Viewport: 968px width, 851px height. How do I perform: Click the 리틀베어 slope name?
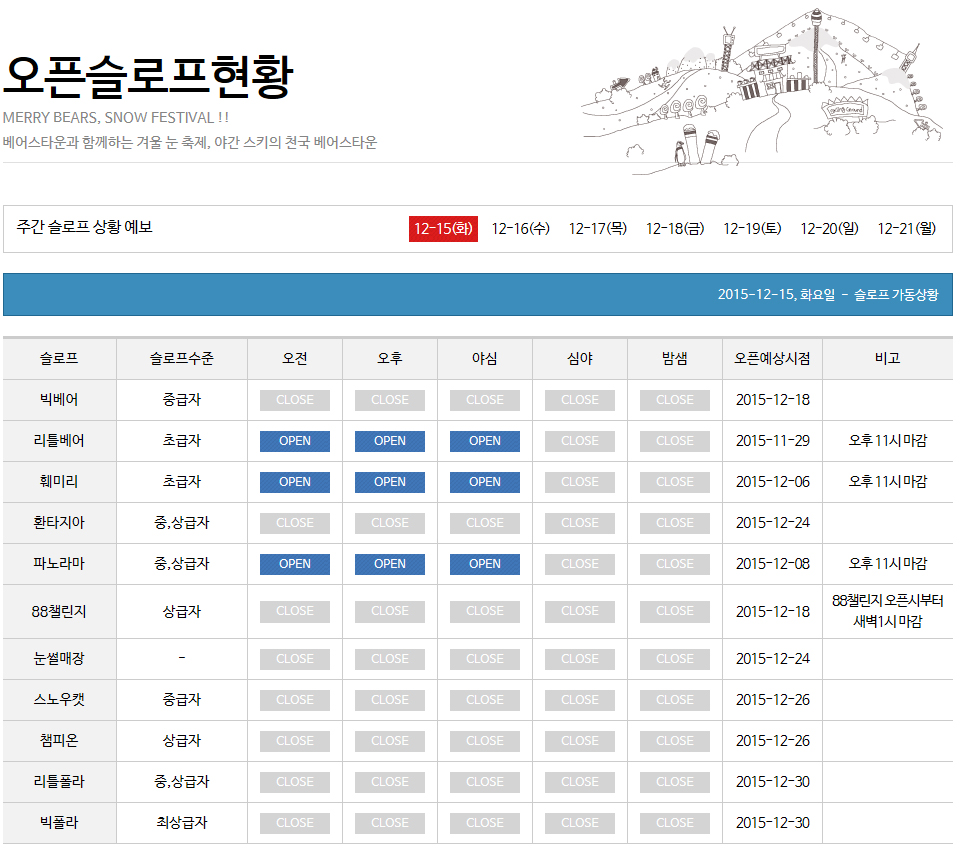pos(59,440)
